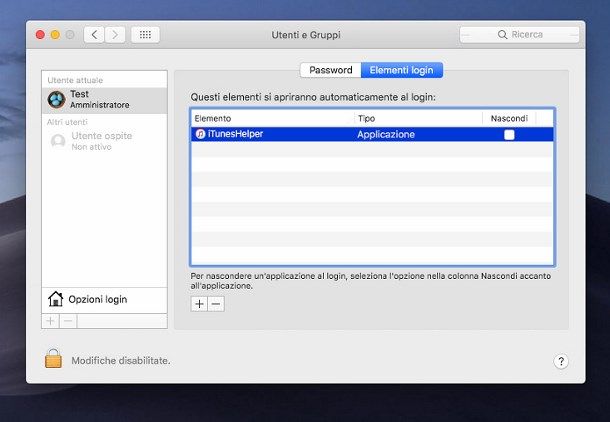Select Utente ospite in sidebar
The image size is (610, 422).
click(x=104, y=141)
